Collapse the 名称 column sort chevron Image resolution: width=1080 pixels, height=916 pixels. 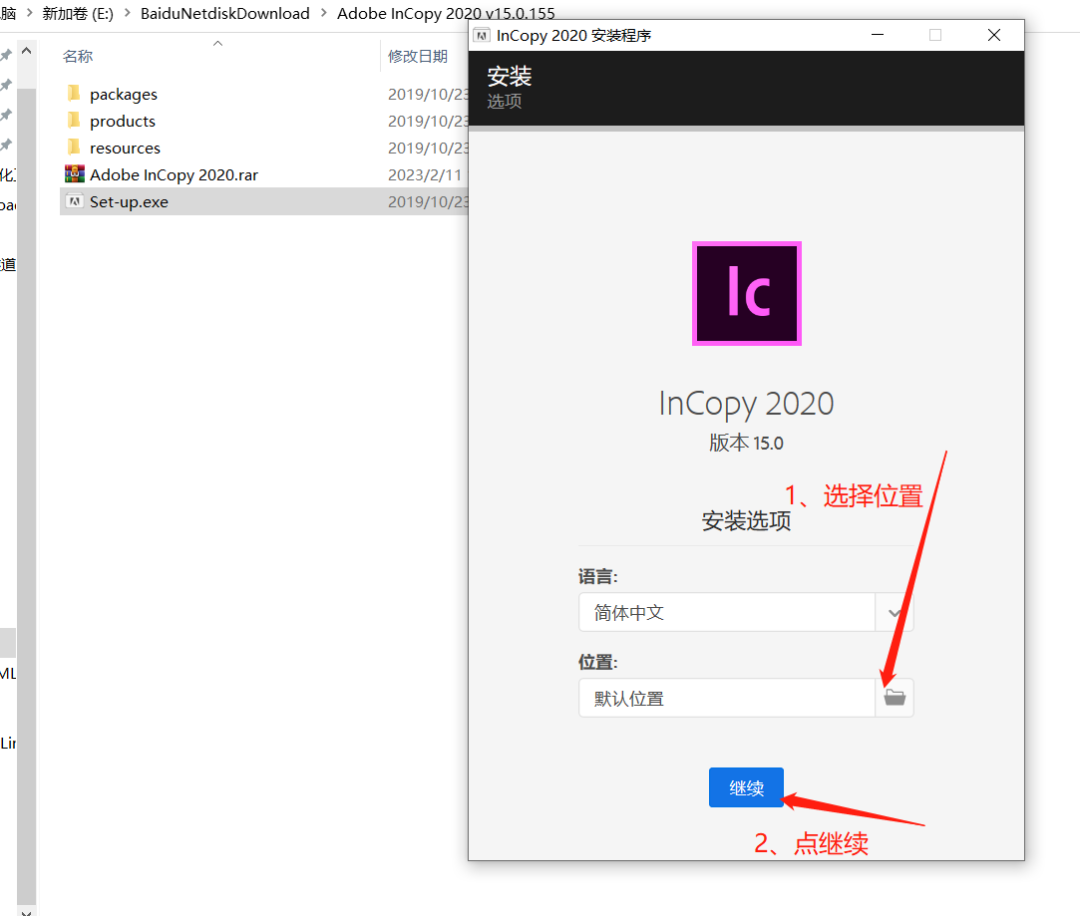tap(217, 42)
